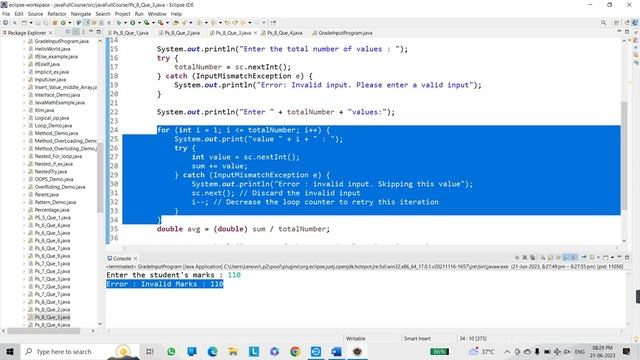640x360 pixels.
Task: Select HelloWorld.java in Package Explorer
Action: click(52, 49)
